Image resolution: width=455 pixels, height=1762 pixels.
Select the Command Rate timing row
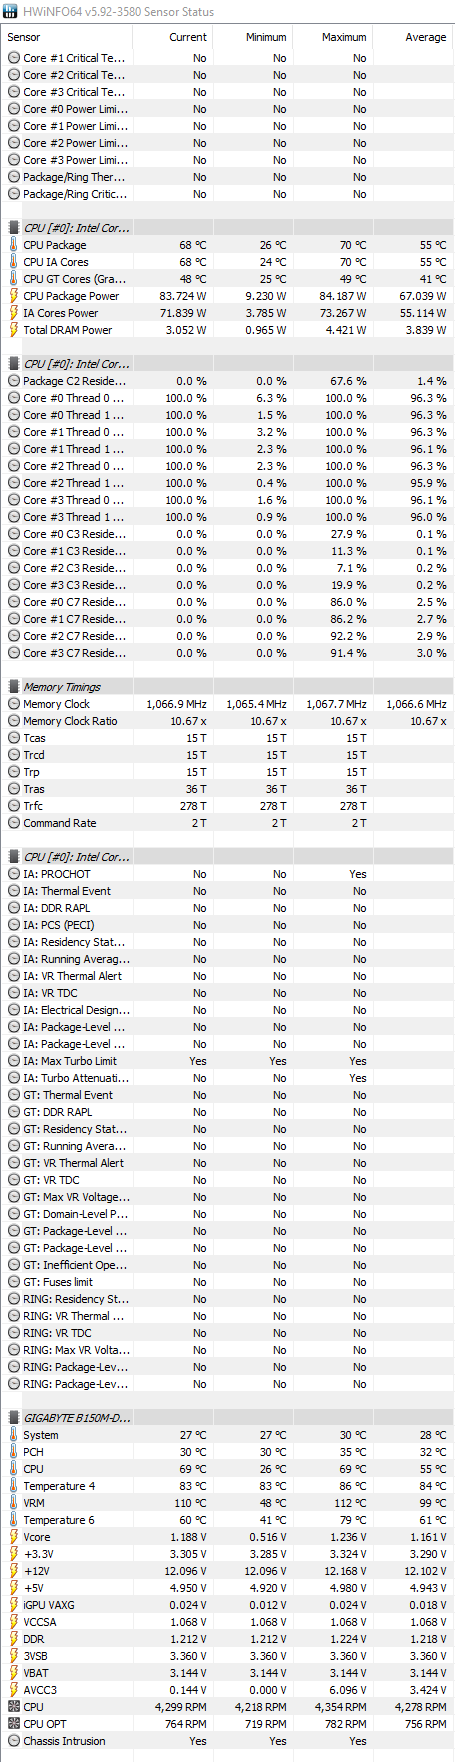coord(227,823)
